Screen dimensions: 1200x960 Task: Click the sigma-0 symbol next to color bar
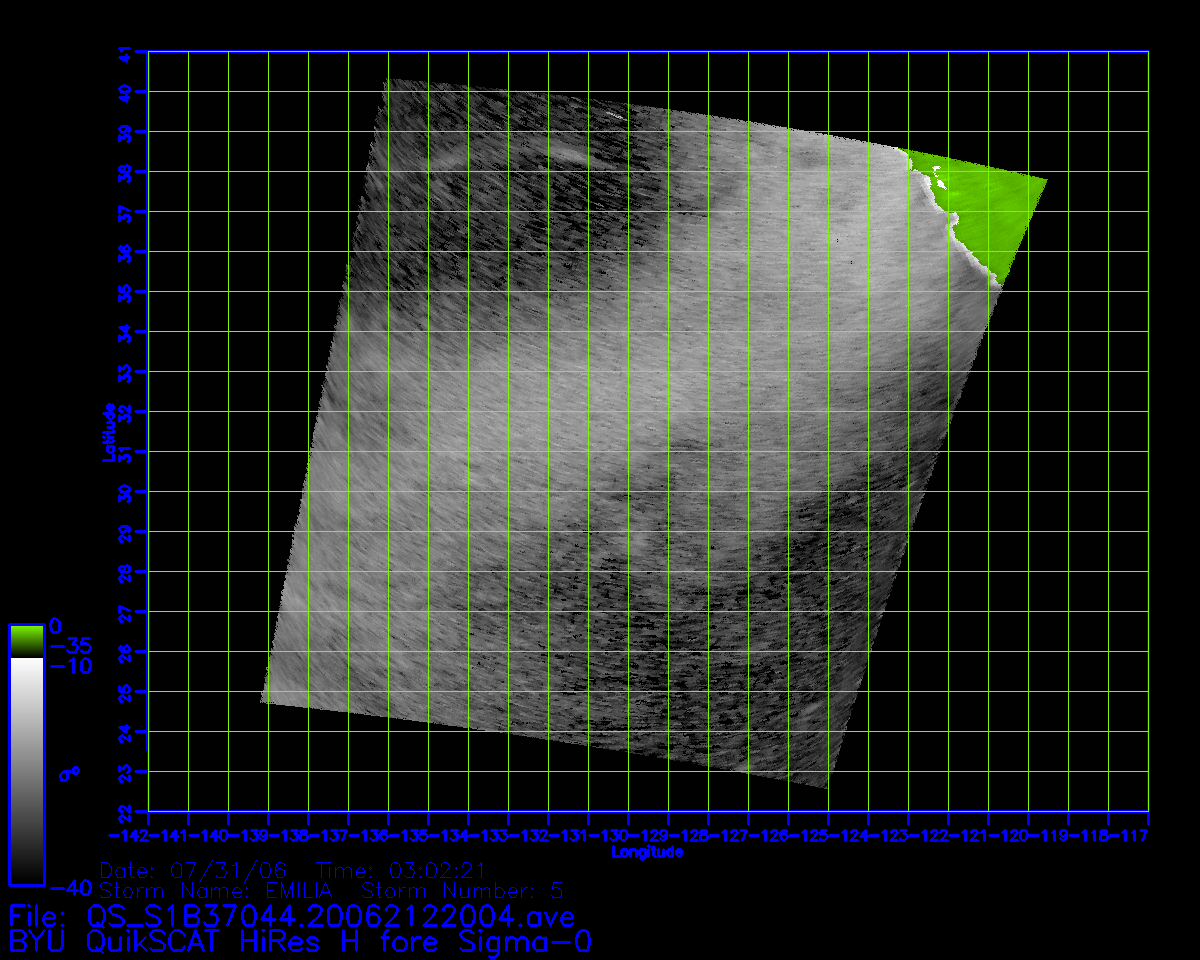click(x=69, y=773)
